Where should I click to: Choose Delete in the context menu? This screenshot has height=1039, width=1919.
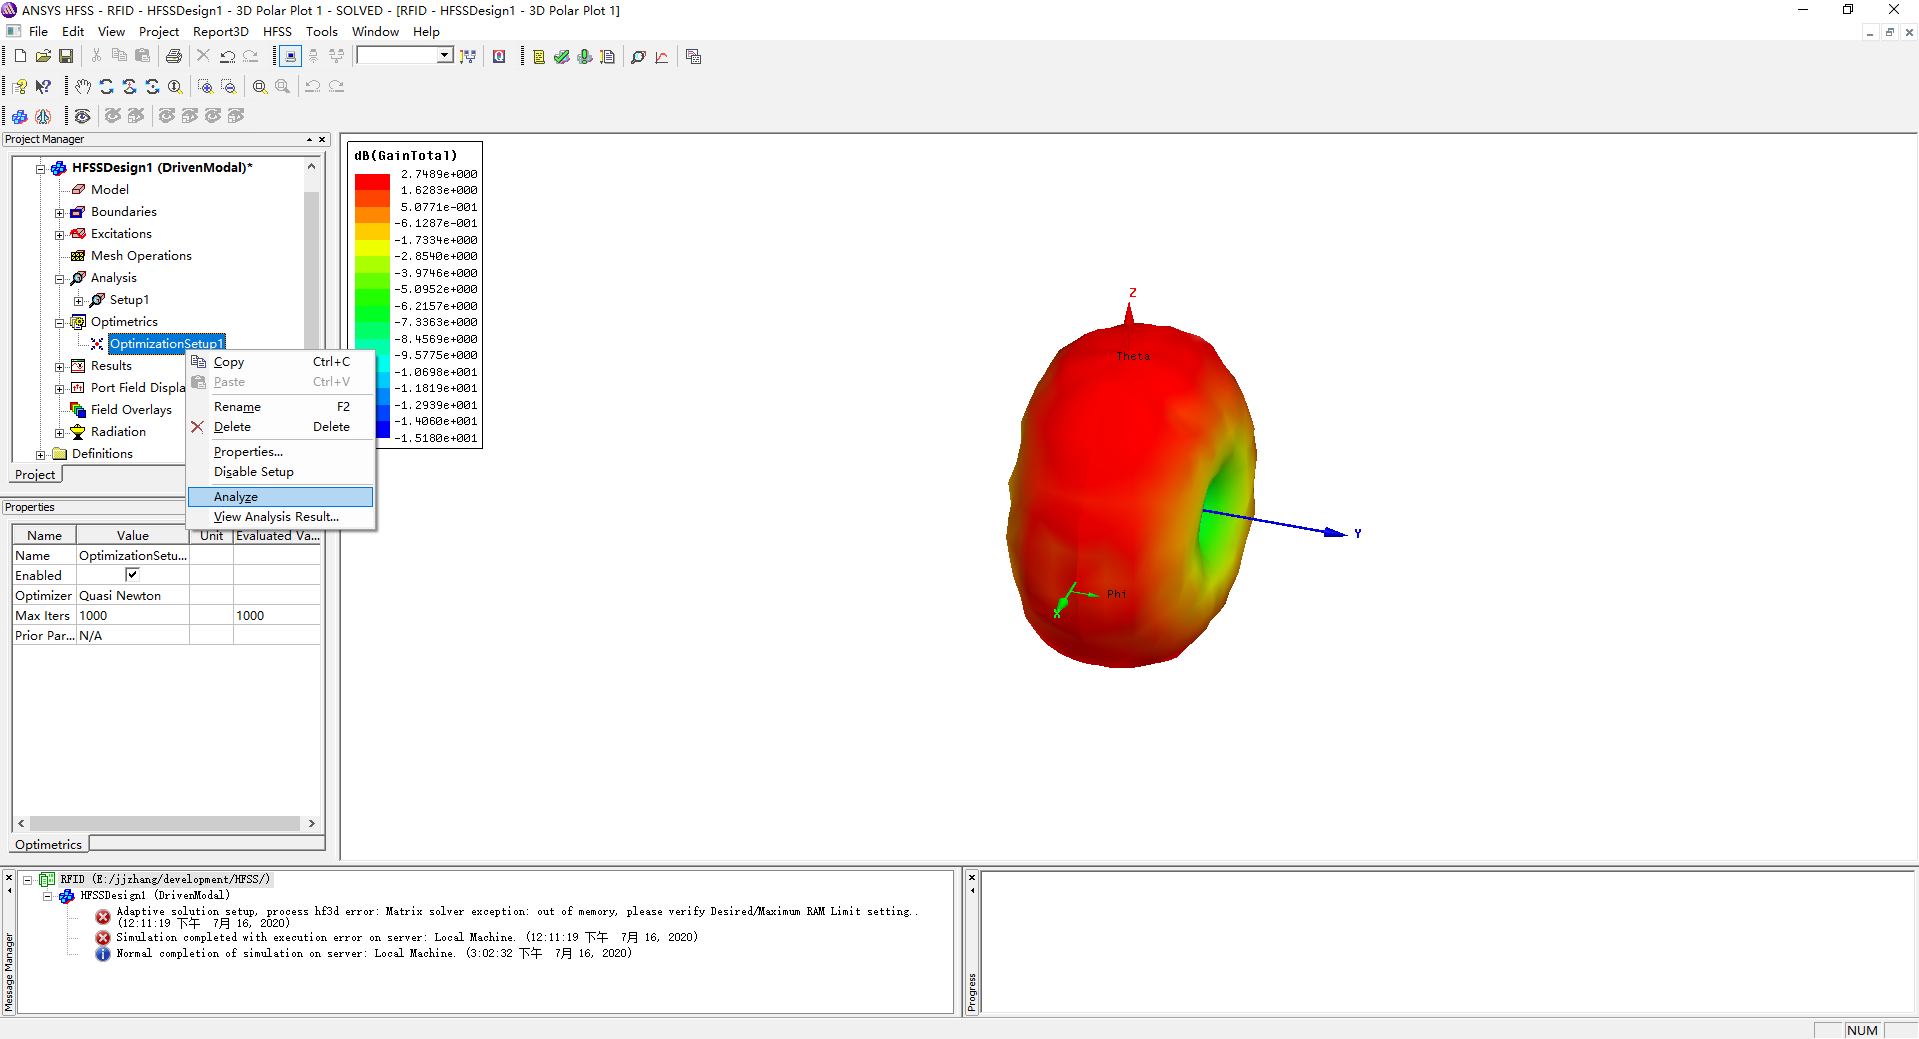(280, 427)
